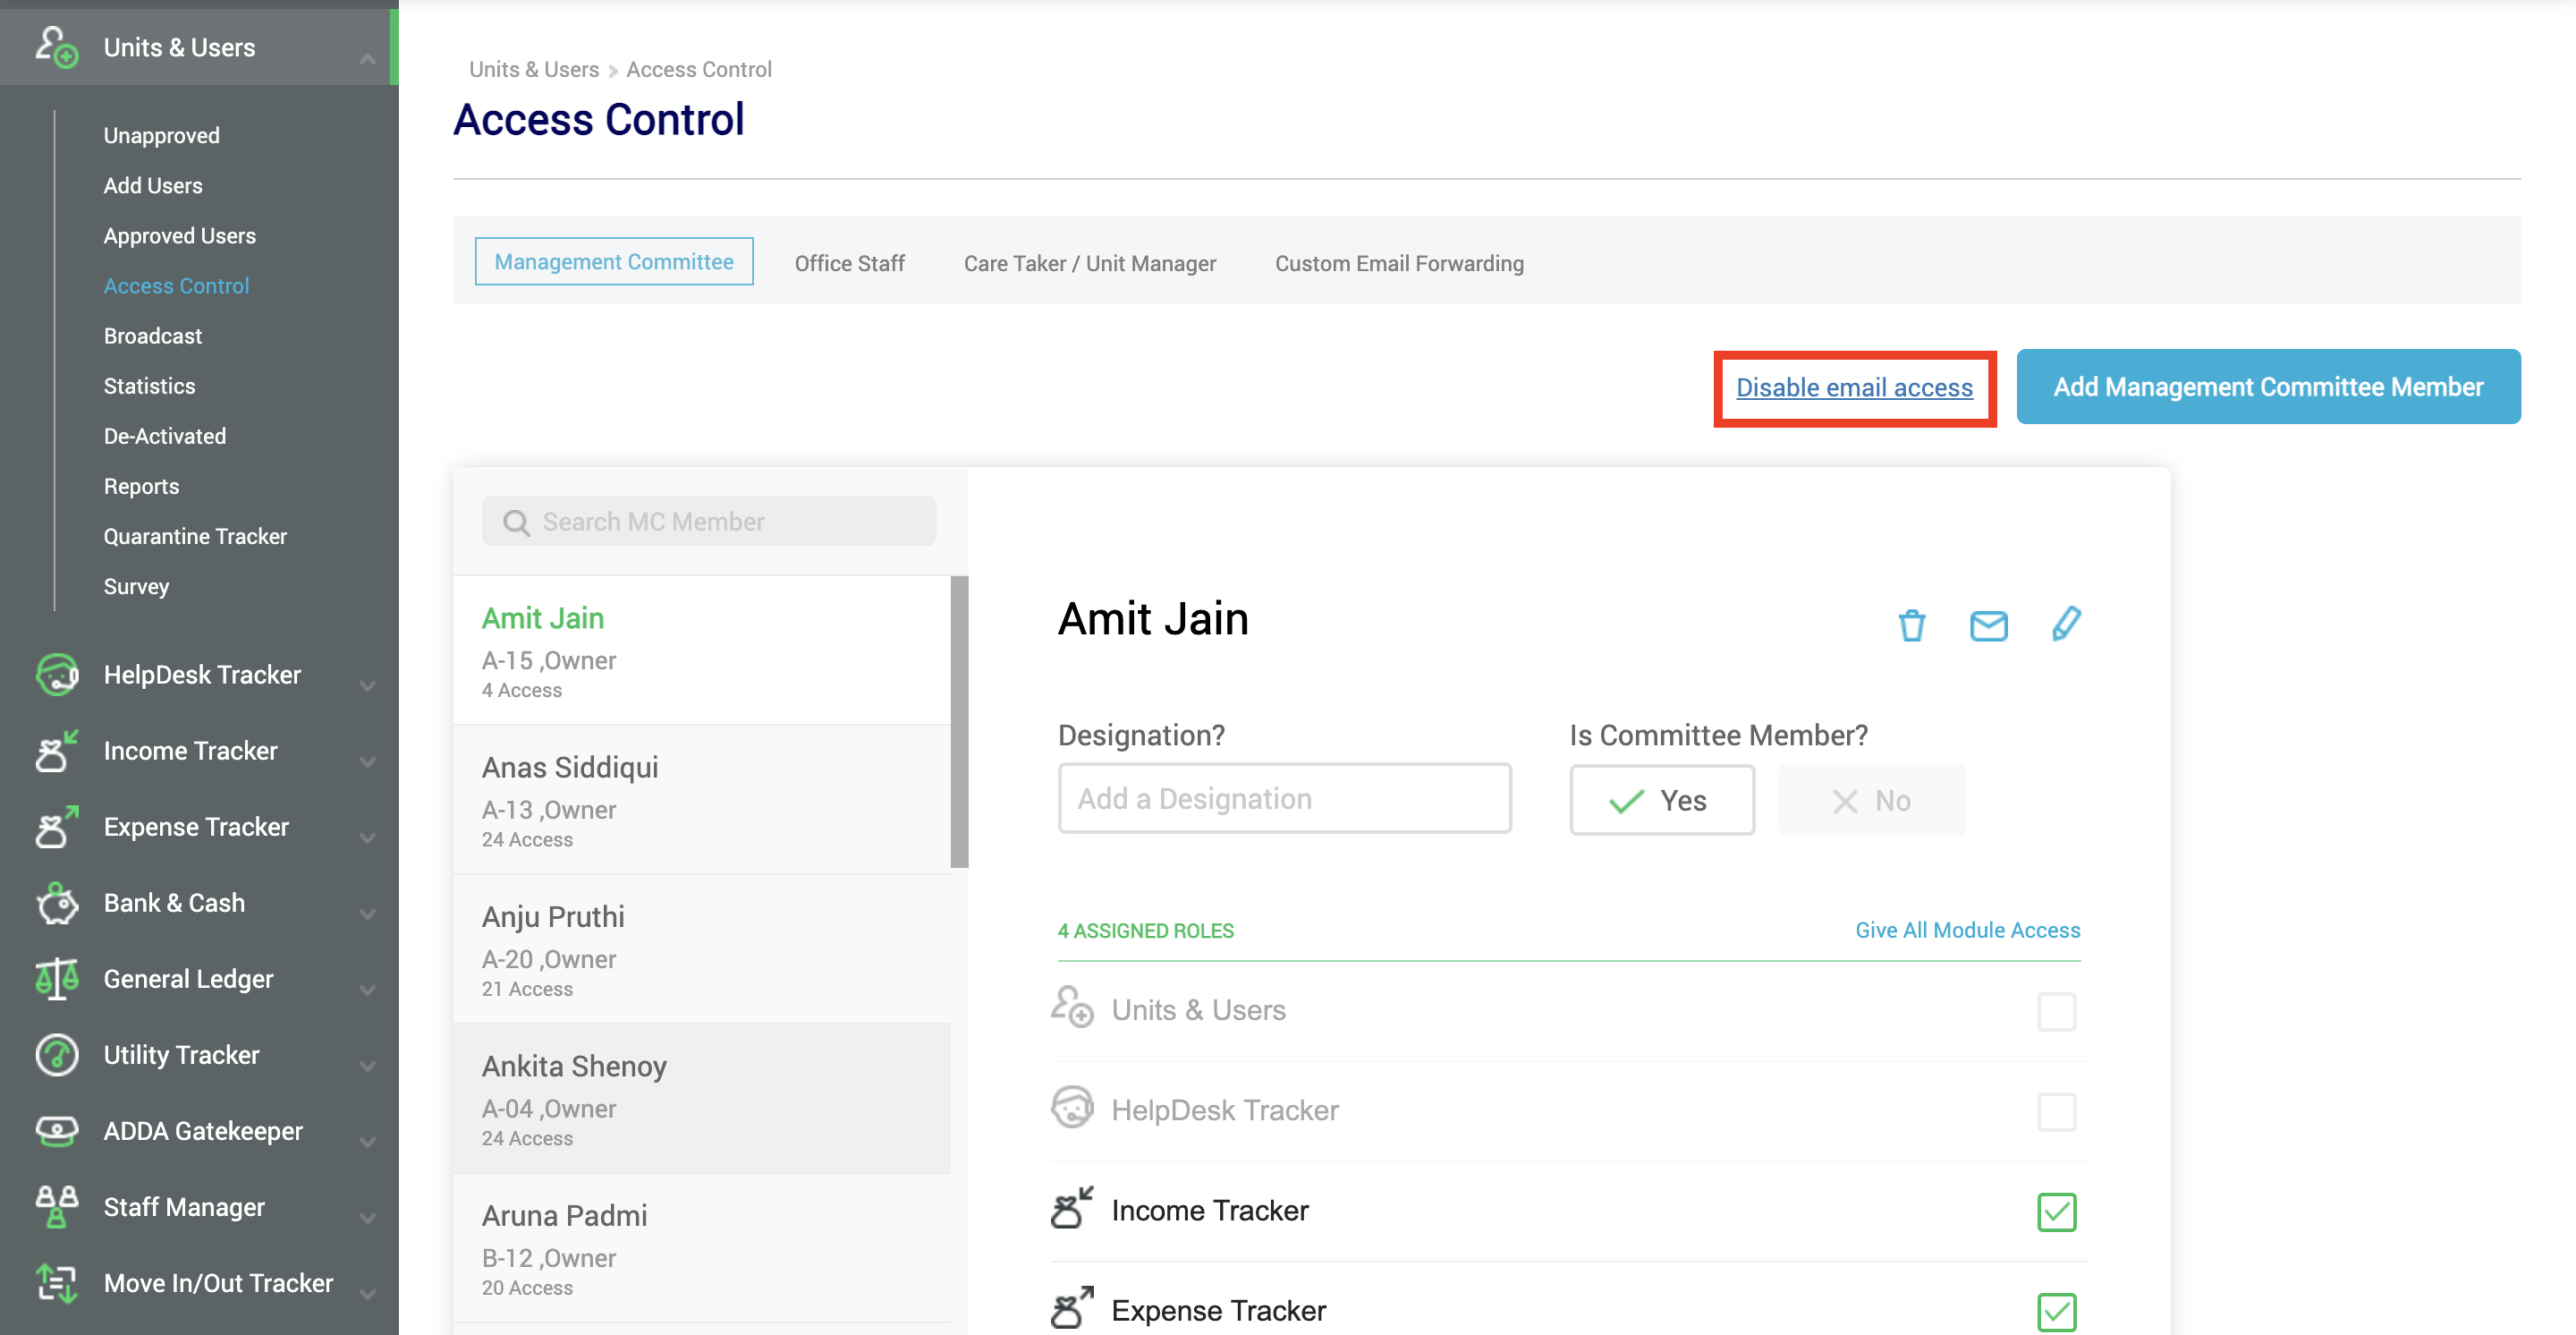Uncheck Income Tracker role checkbox
Viewport: 2576px width, 1335px height.
coord(2056,1212)
